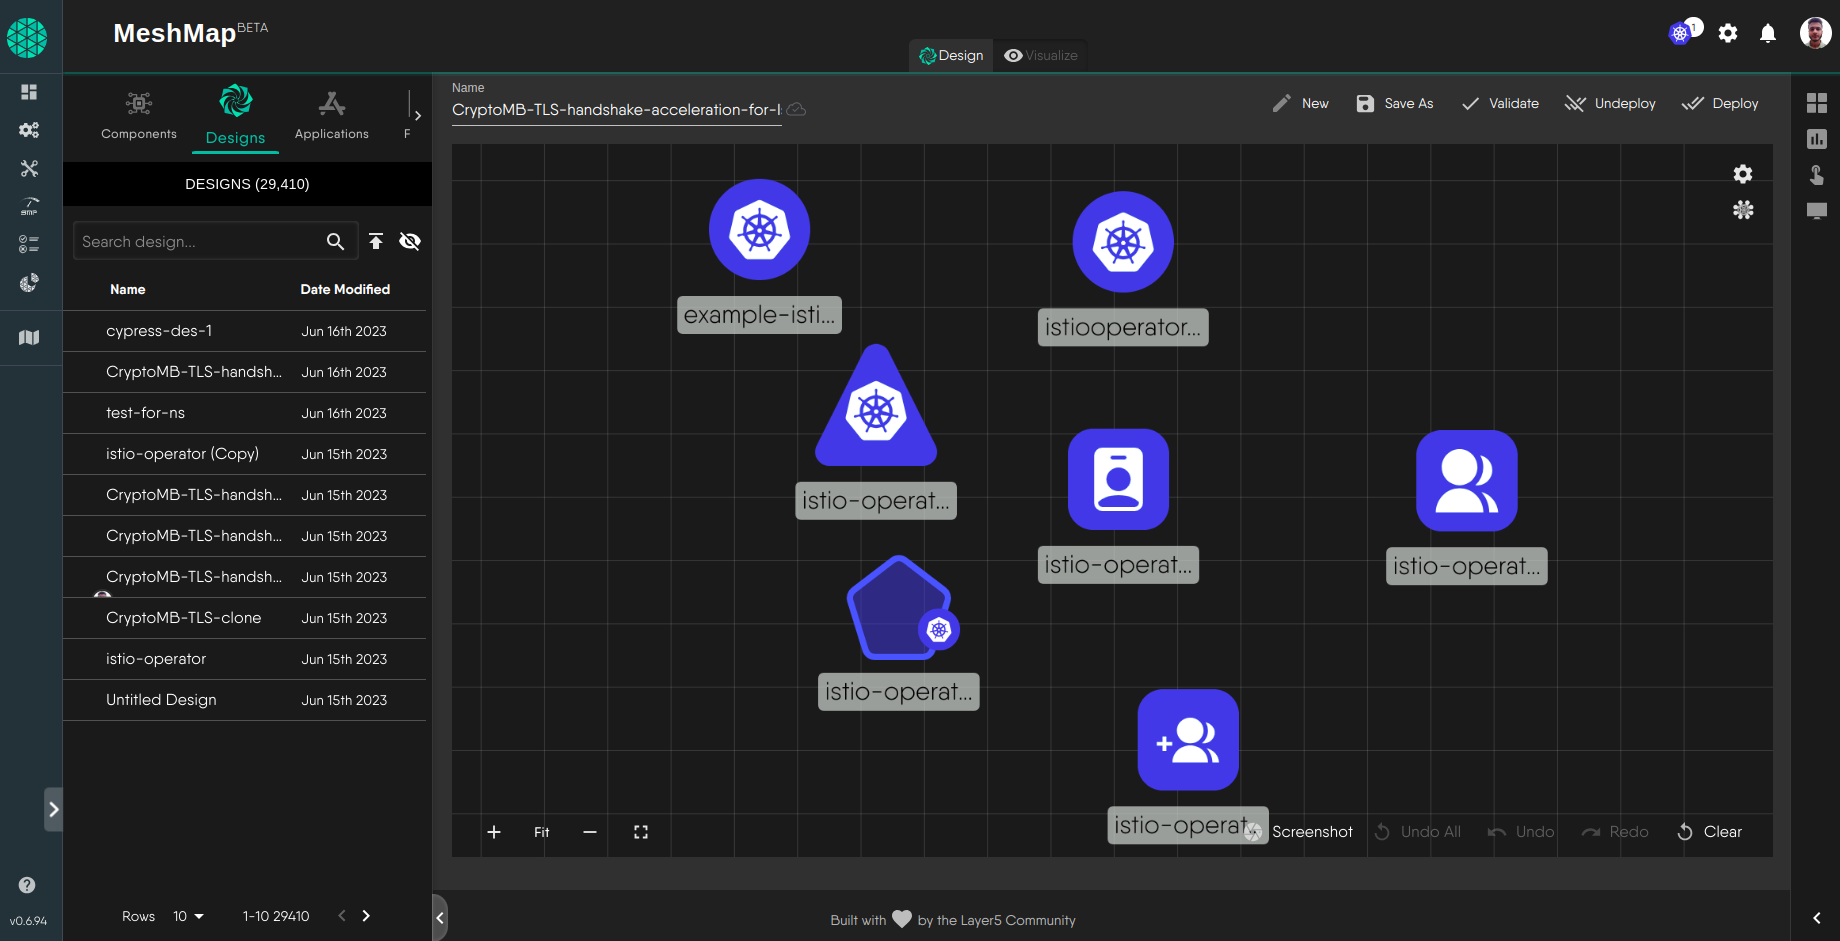Screen dimensions: 1840x941
Task: Click zoom in plus icon
Action: click(494, 832)
